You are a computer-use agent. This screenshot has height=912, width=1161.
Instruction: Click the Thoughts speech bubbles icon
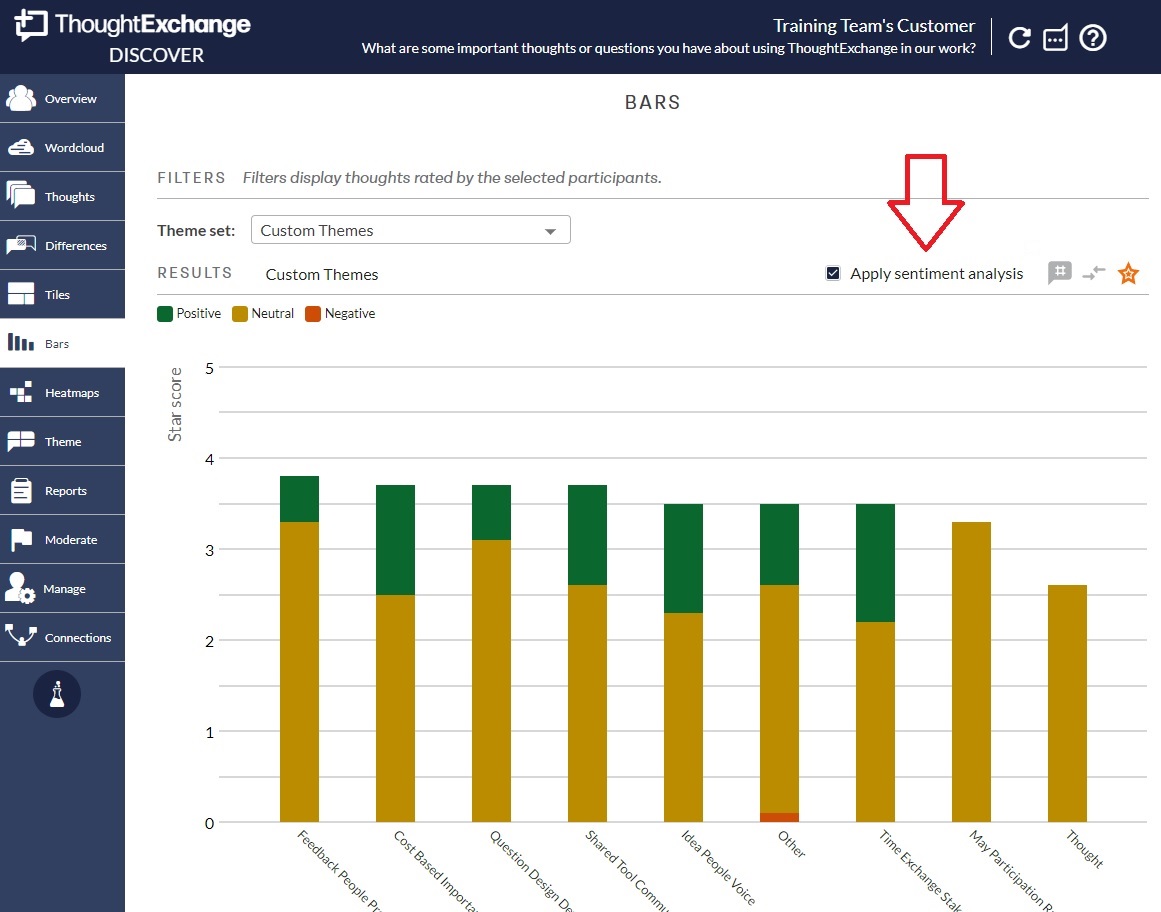tap(21, 195)
